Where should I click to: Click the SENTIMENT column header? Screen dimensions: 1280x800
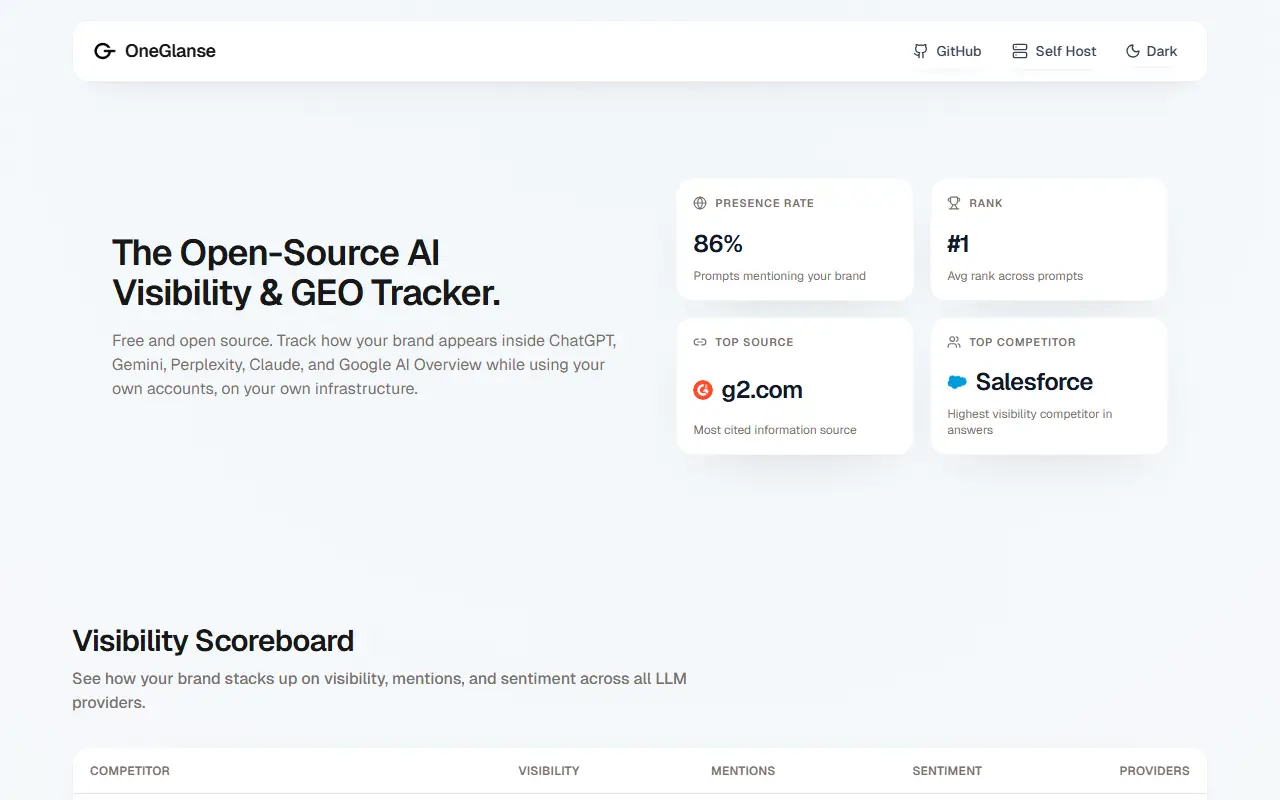coord(947,771)
